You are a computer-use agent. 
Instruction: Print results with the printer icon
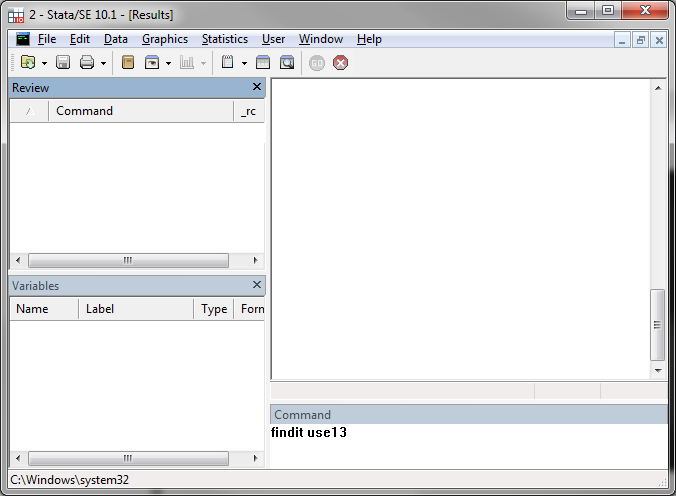point(87,63)
